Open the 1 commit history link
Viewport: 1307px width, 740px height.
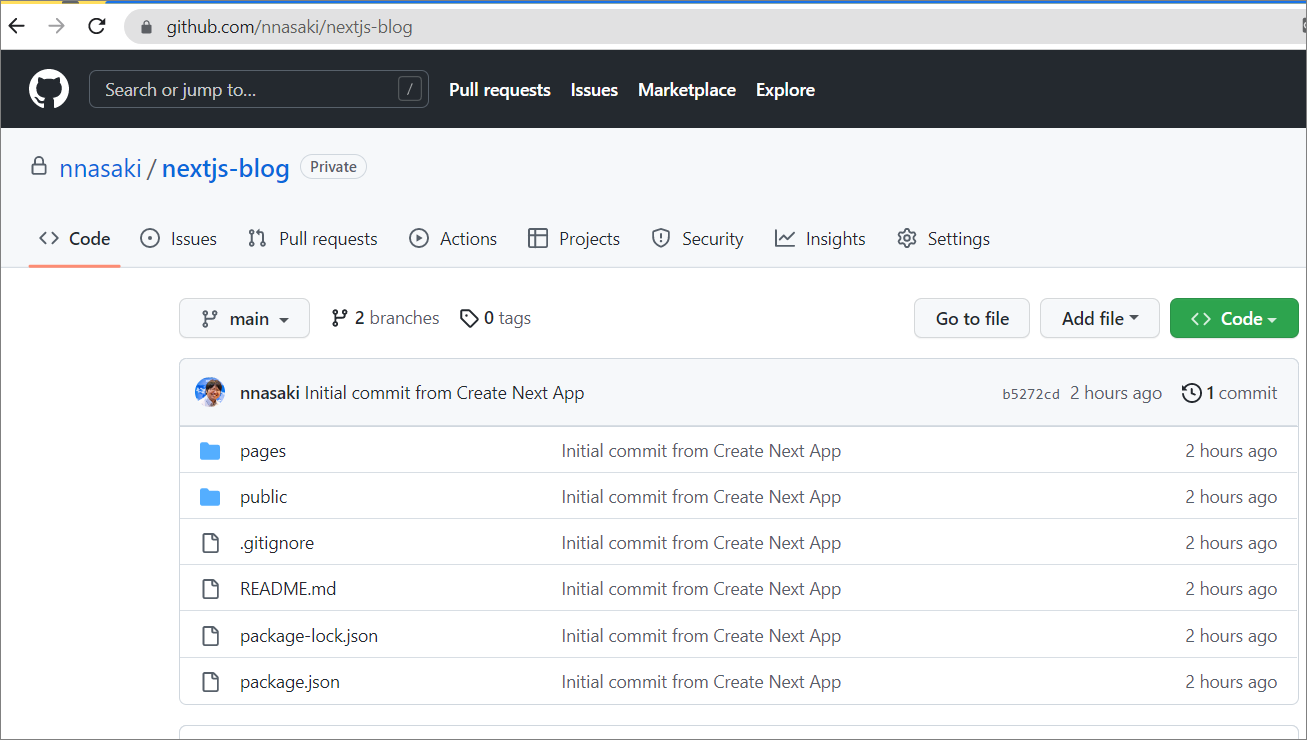(1230, 393)
